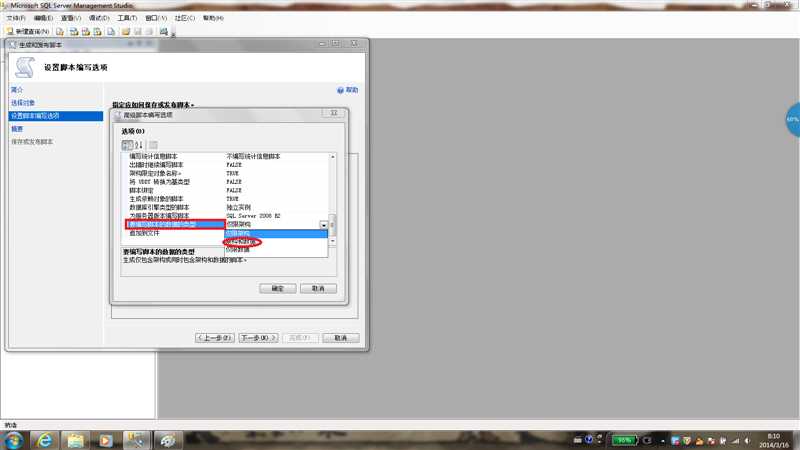
Task: Click the wizard's bottom 取消 button
Action: 340,338
